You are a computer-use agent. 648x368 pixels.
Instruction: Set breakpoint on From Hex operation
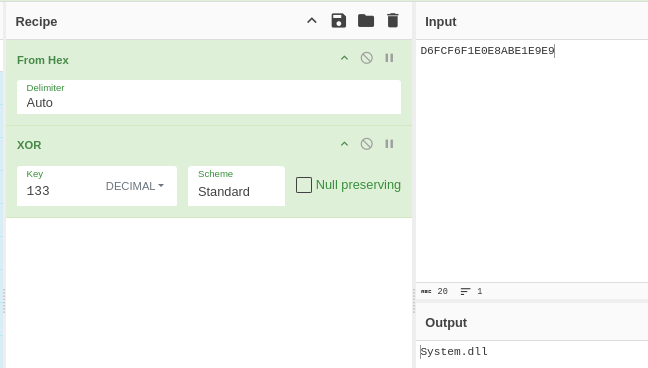pos(389,58)
